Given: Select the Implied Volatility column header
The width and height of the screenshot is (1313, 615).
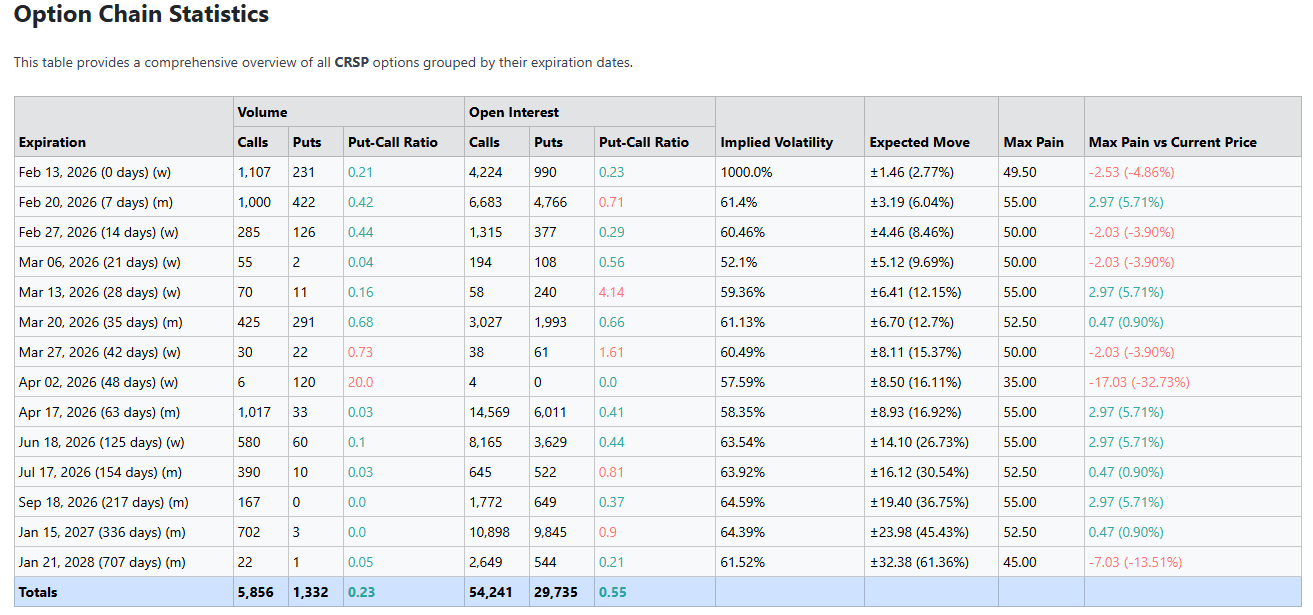Looking at the screenshot, I should click(776, 142).
